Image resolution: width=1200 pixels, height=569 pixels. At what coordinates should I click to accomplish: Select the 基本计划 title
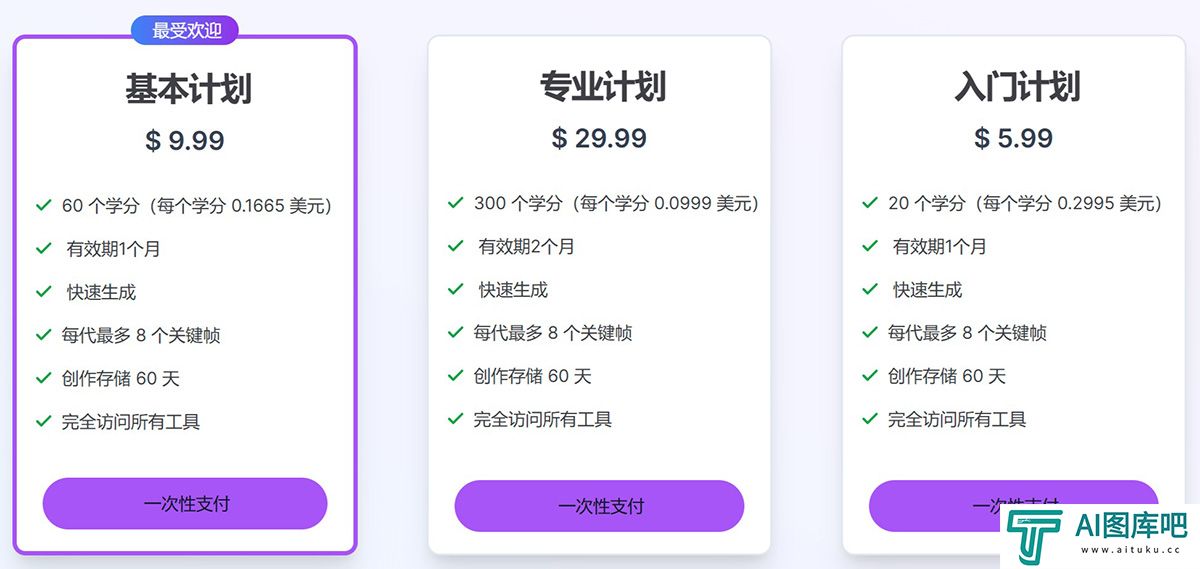point(188,89)
